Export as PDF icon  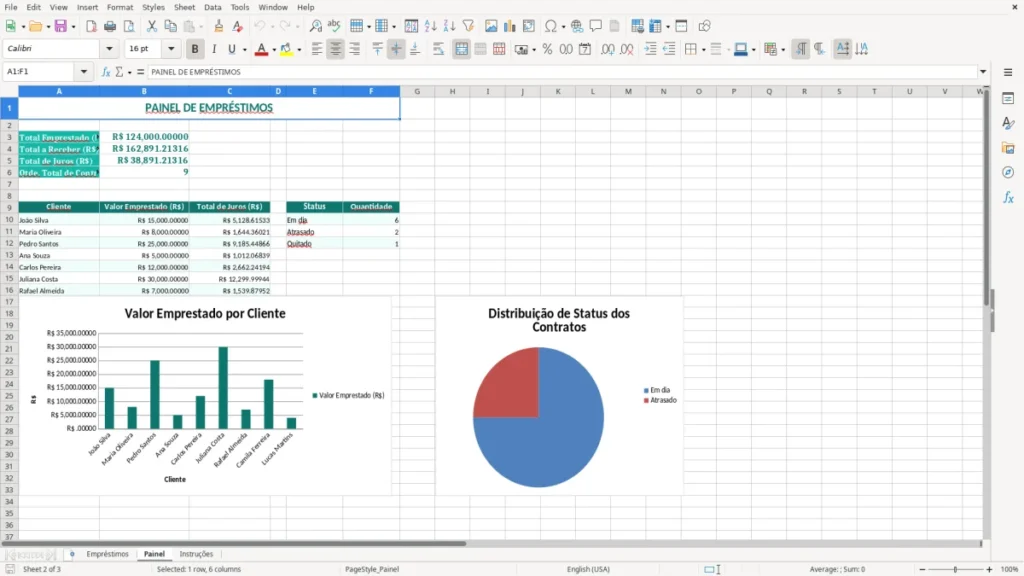(91, 26)
